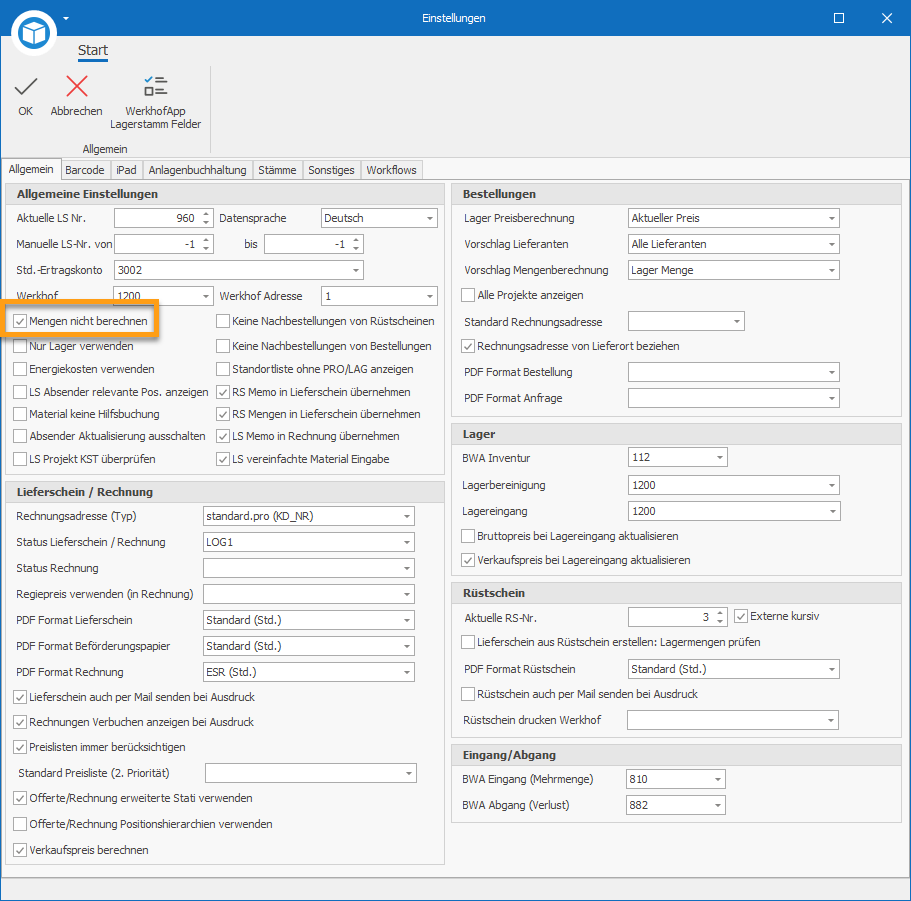Switch to the Barcode tab
Screen dimensions: 911x901
pyautogui.click(x=85, y=170)
